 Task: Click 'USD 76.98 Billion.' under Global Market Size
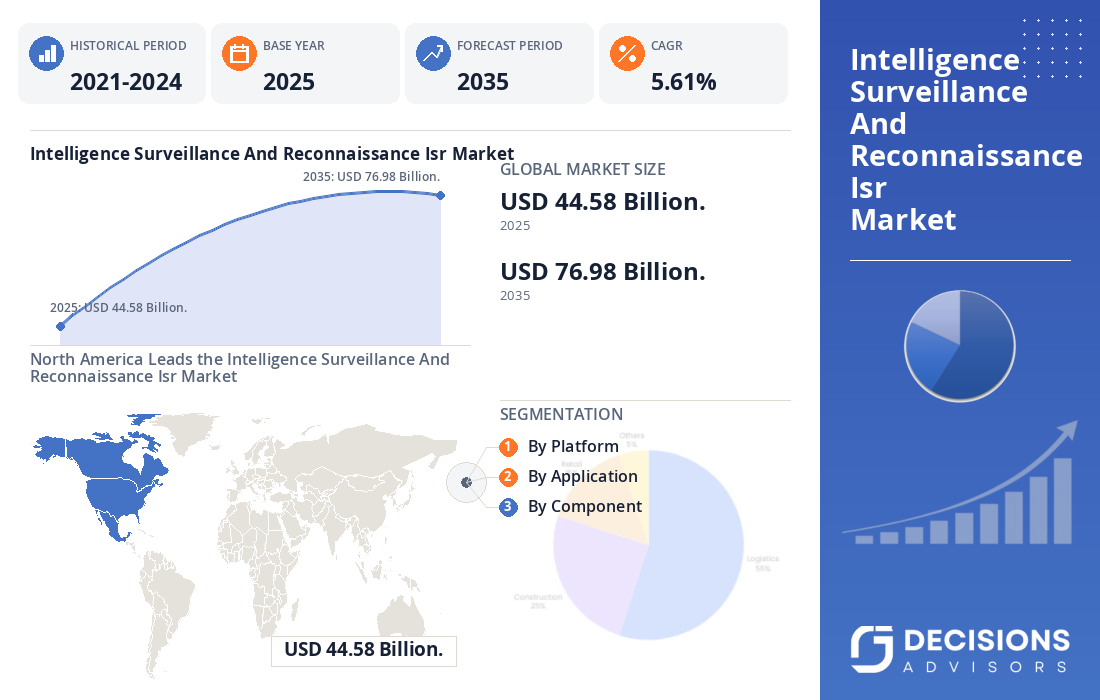click(603, 272)
